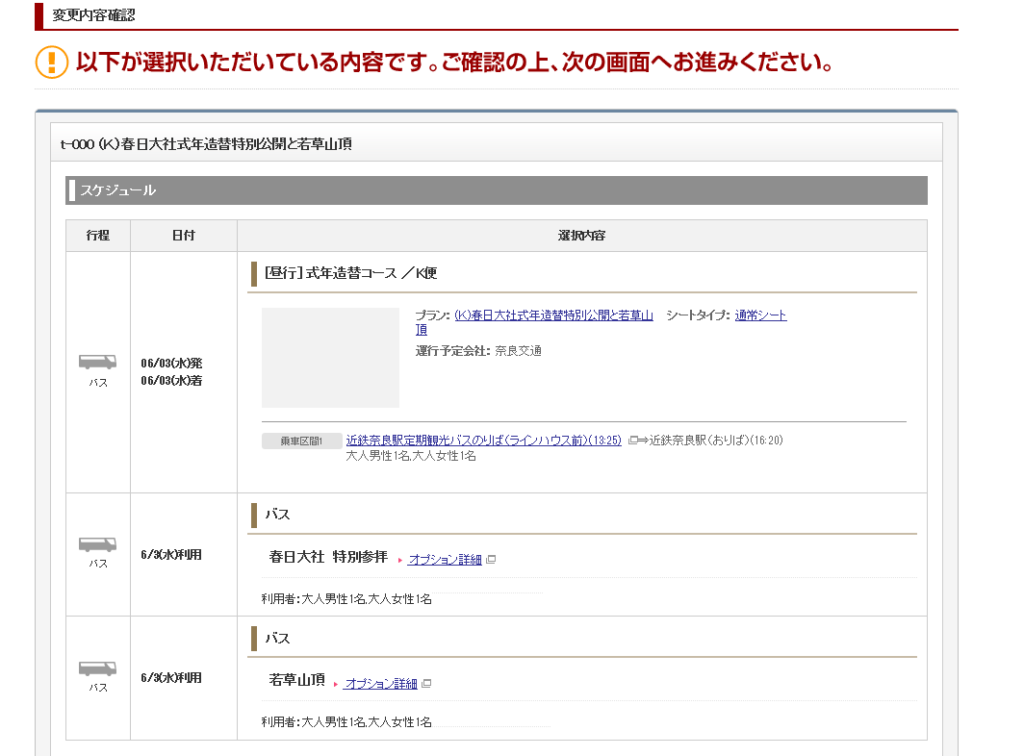Open the 通常シート seat type link
Screen dimensions: 1024x756
click(x=760, y=315)
